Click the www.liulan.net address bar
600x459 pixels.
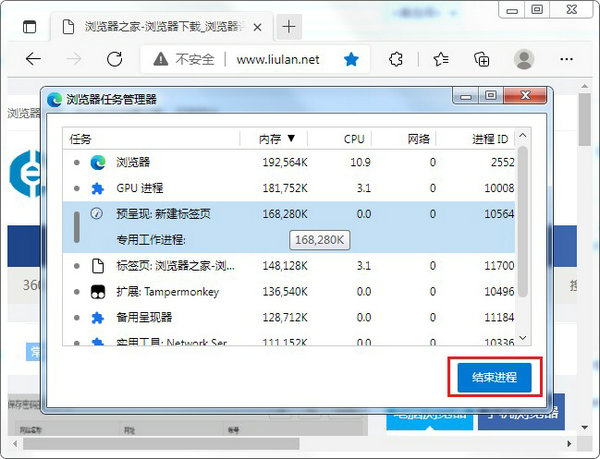(278, 59)
